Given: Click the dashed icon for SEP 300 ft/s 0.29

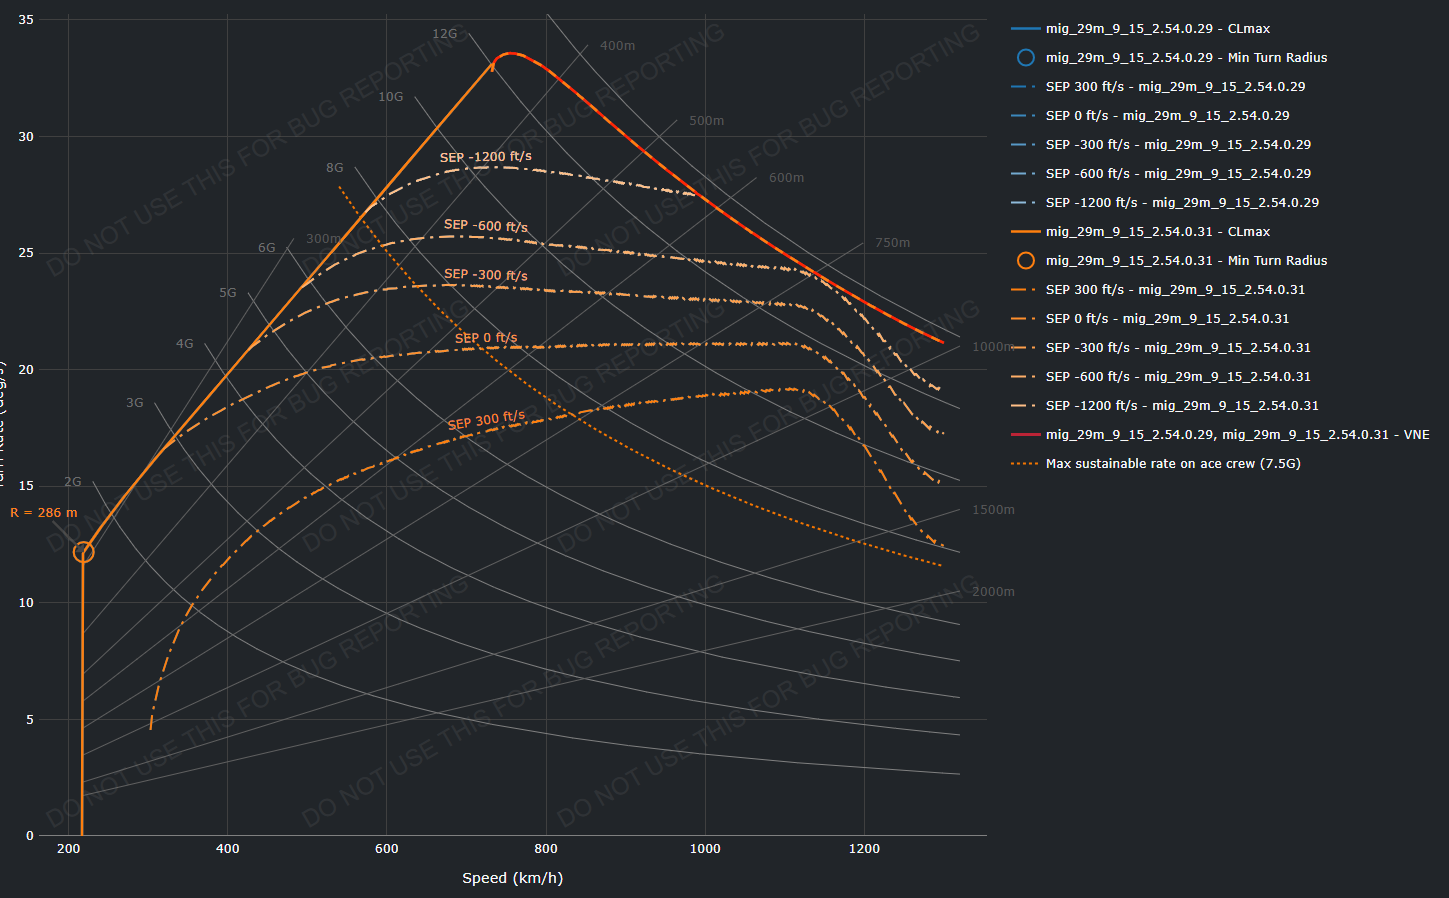Looking at the screenshot, I should coord(1025,87).
